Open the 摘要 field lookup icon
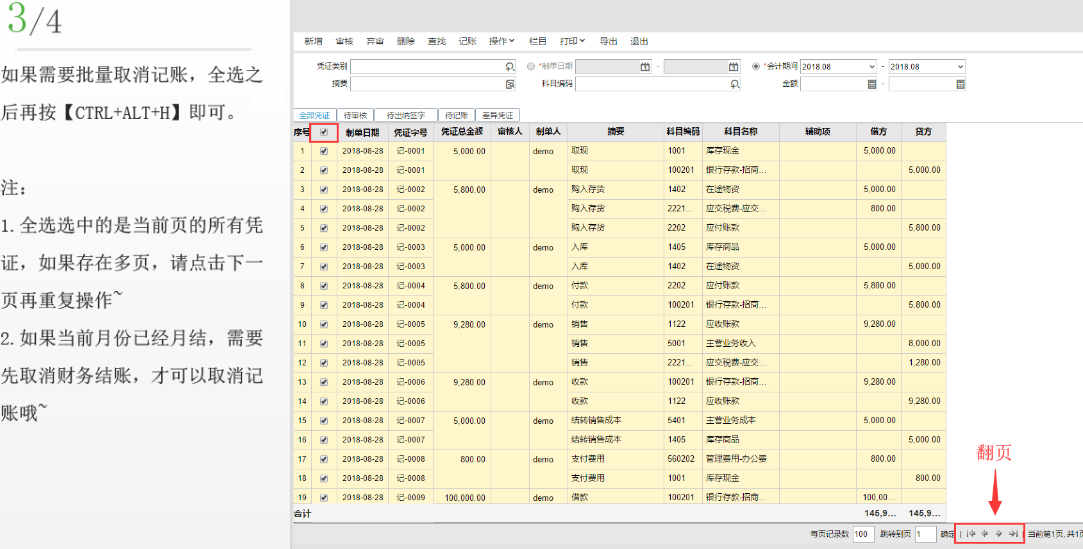This screenshot has width=1083, height=549. [510, 84]
